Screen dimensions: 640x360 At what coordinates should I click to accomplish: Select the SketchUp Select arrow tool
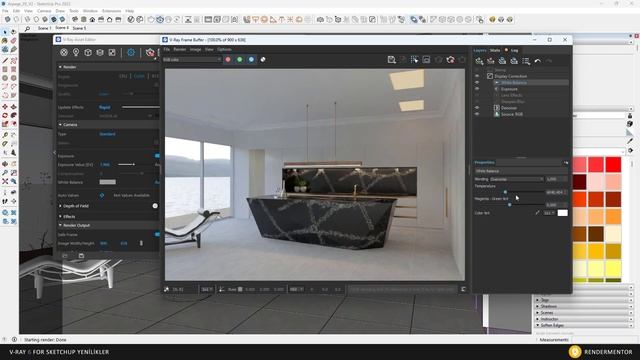5,31
